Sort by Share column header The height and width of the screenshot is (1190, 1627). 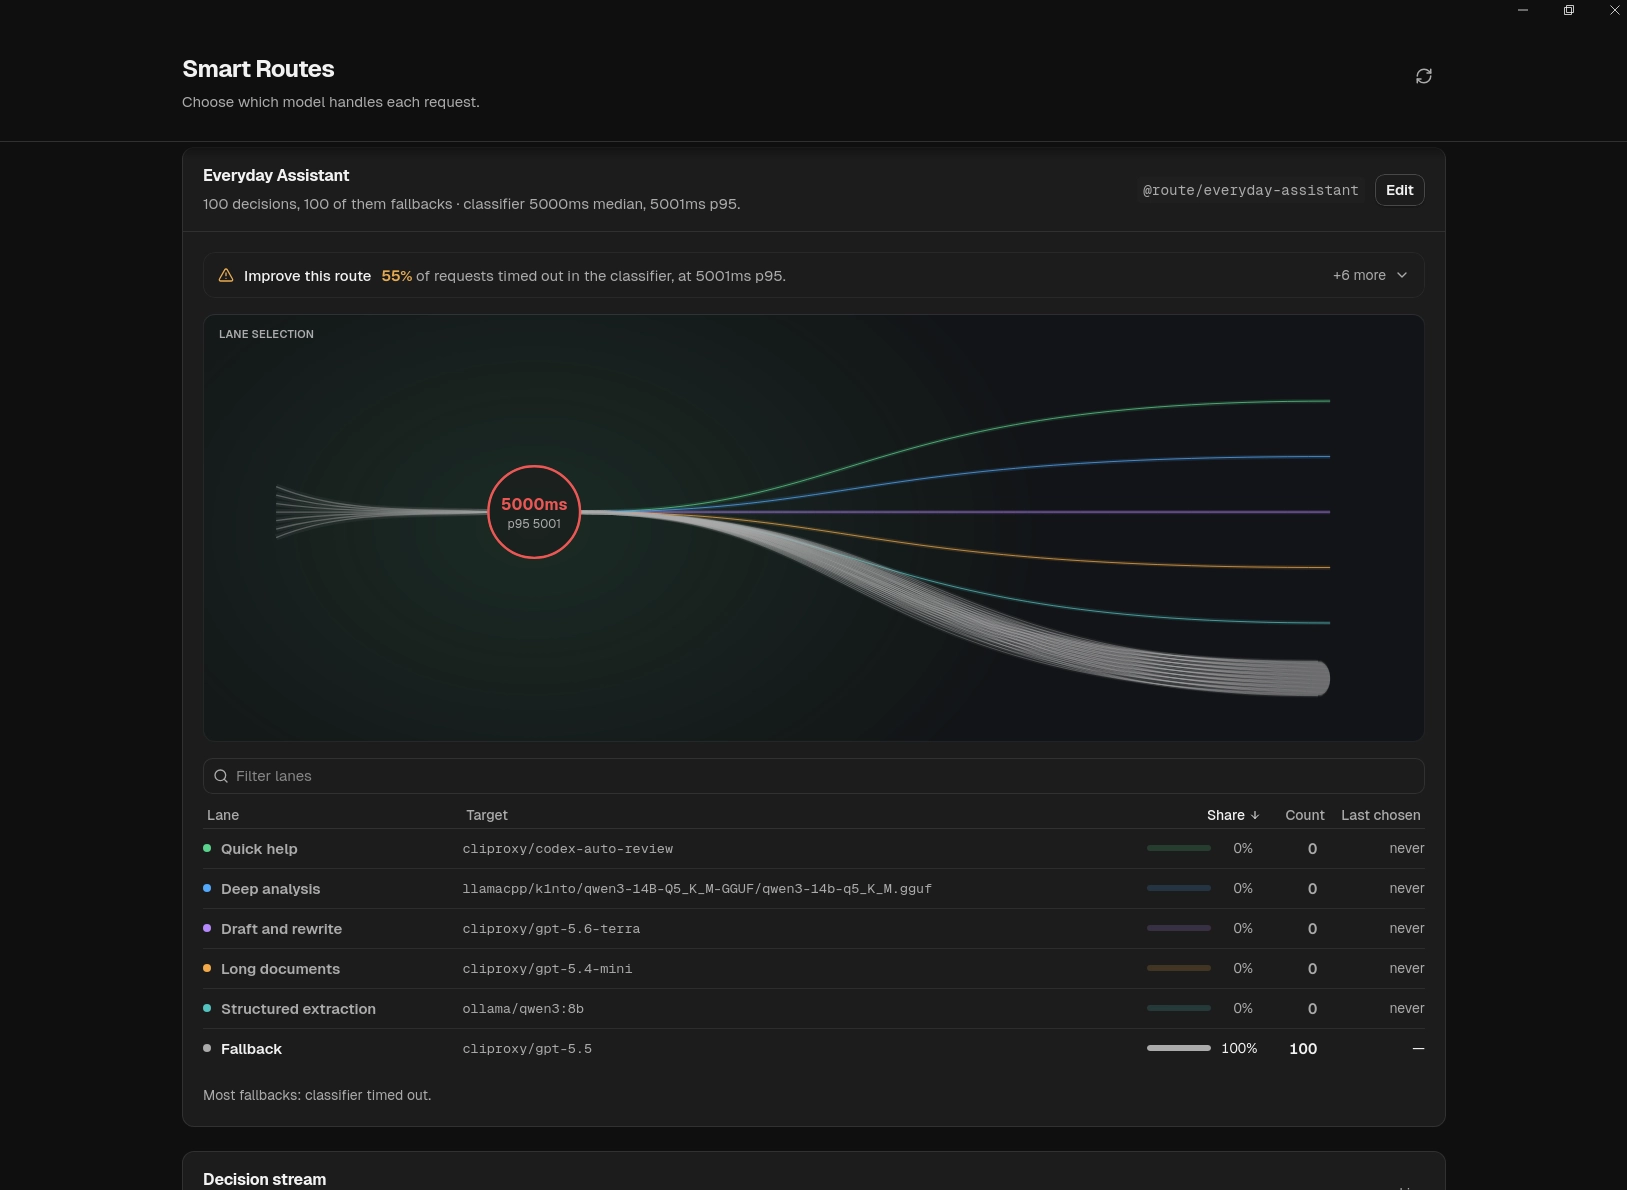[1233, 815]
